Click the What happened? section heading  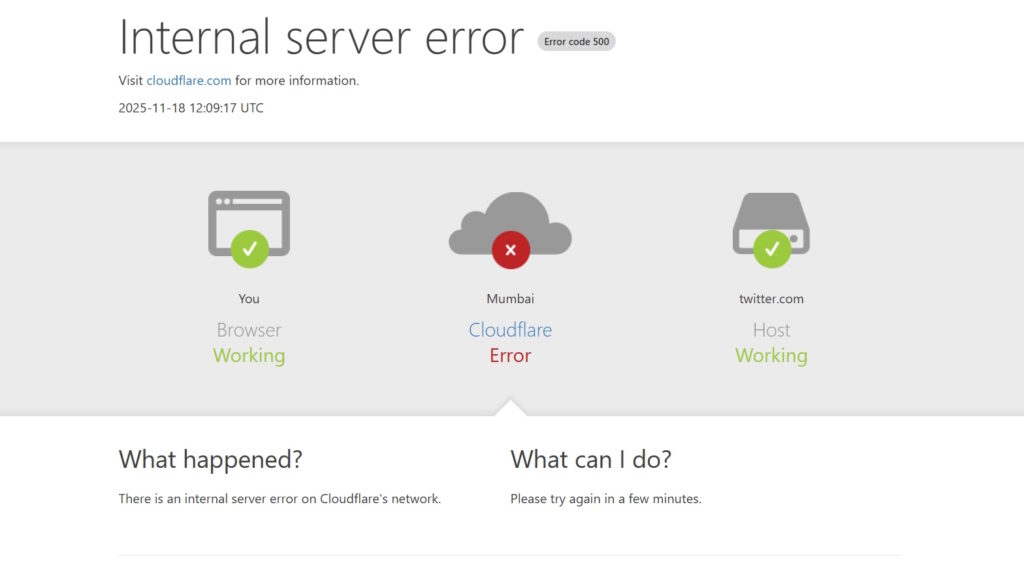(210, 459)
